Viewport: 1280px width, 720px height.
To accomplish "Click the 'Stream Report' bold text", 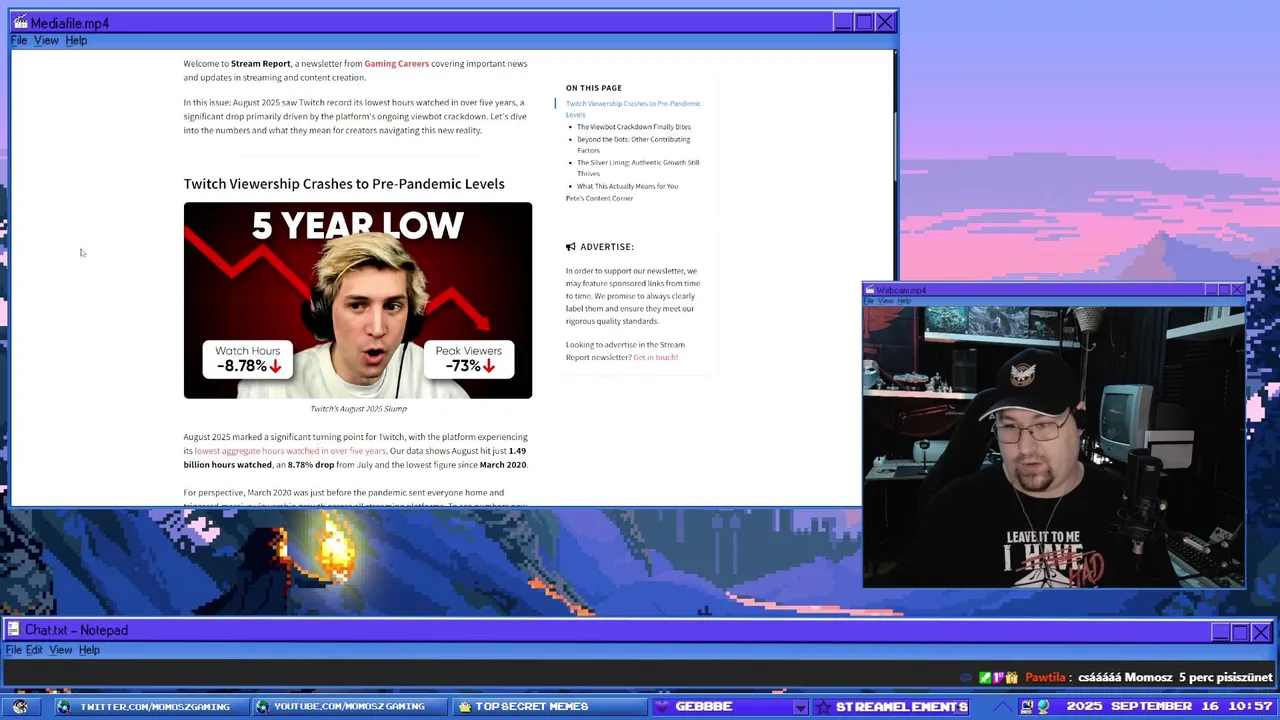I will pos(261,64).
